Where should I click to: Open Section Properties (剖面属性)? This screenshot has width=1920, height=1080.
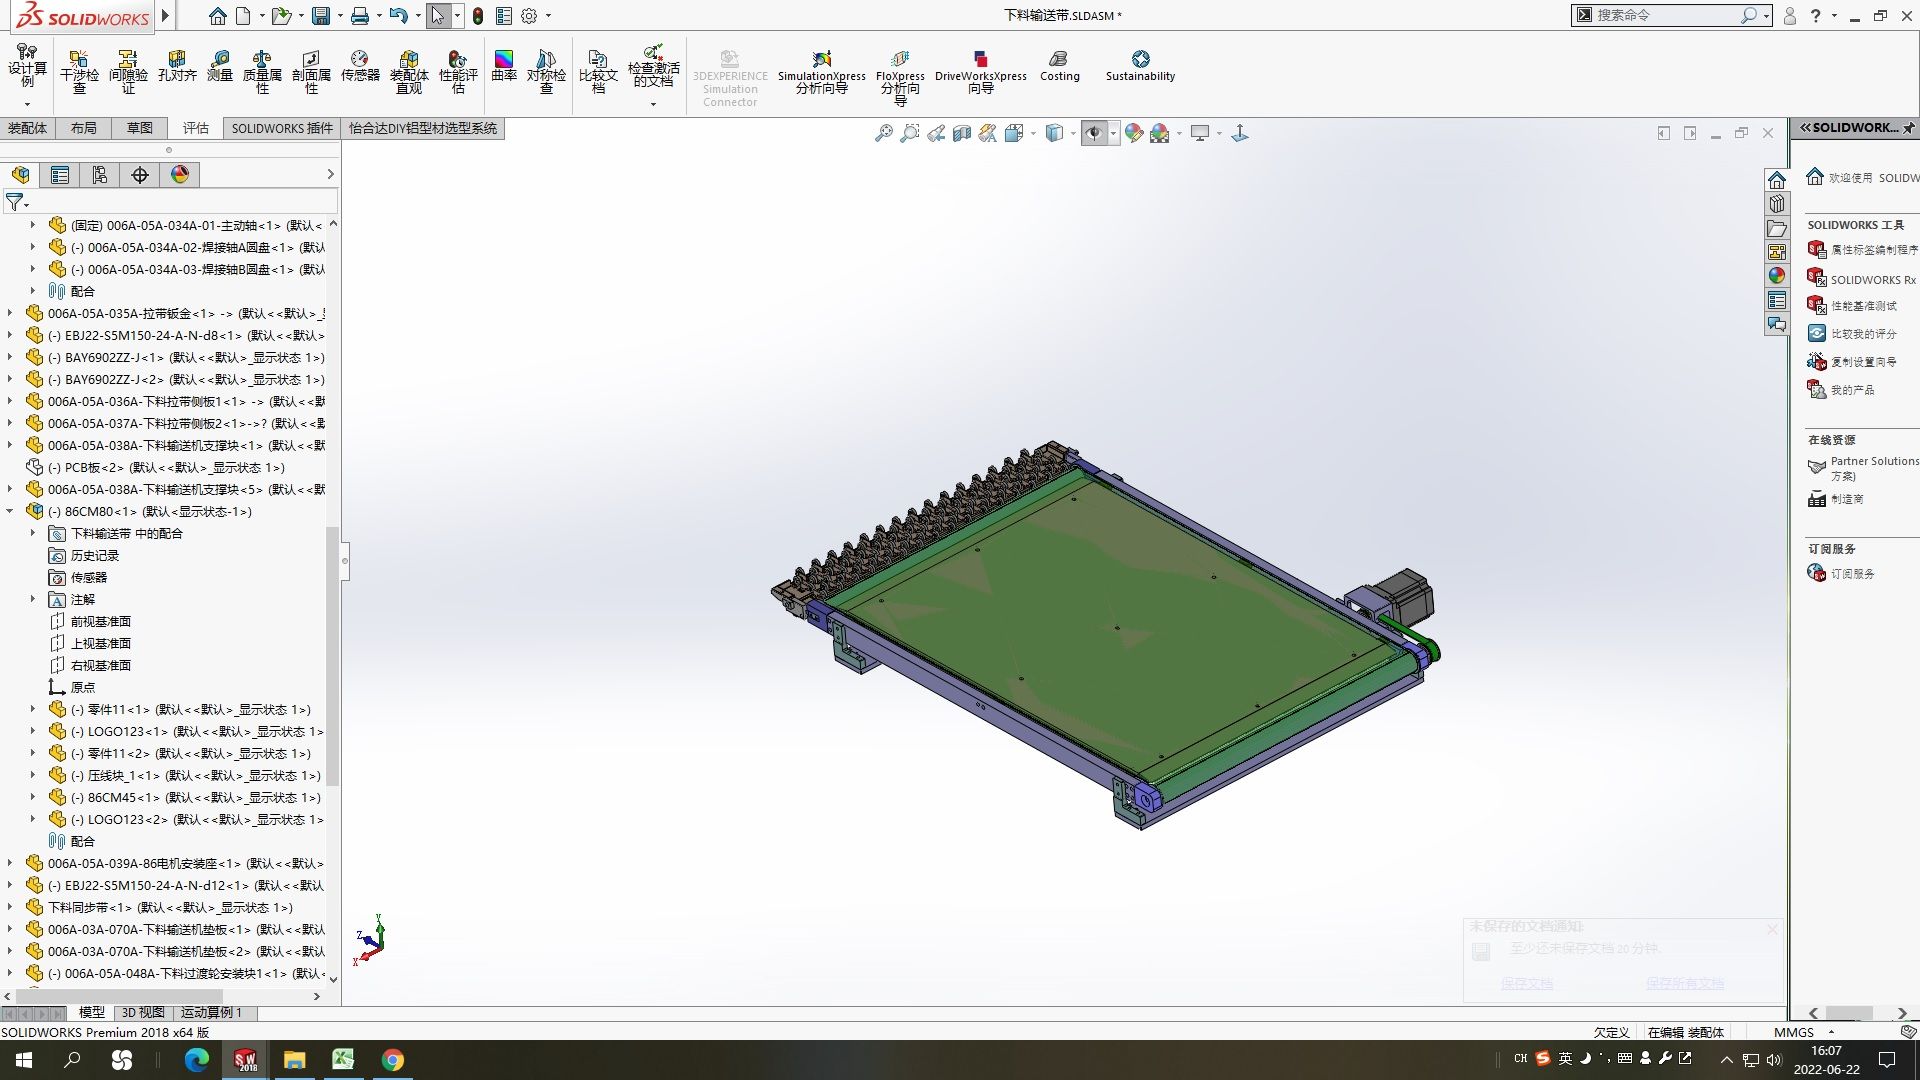pyautogui.click(x=311, y=70)
